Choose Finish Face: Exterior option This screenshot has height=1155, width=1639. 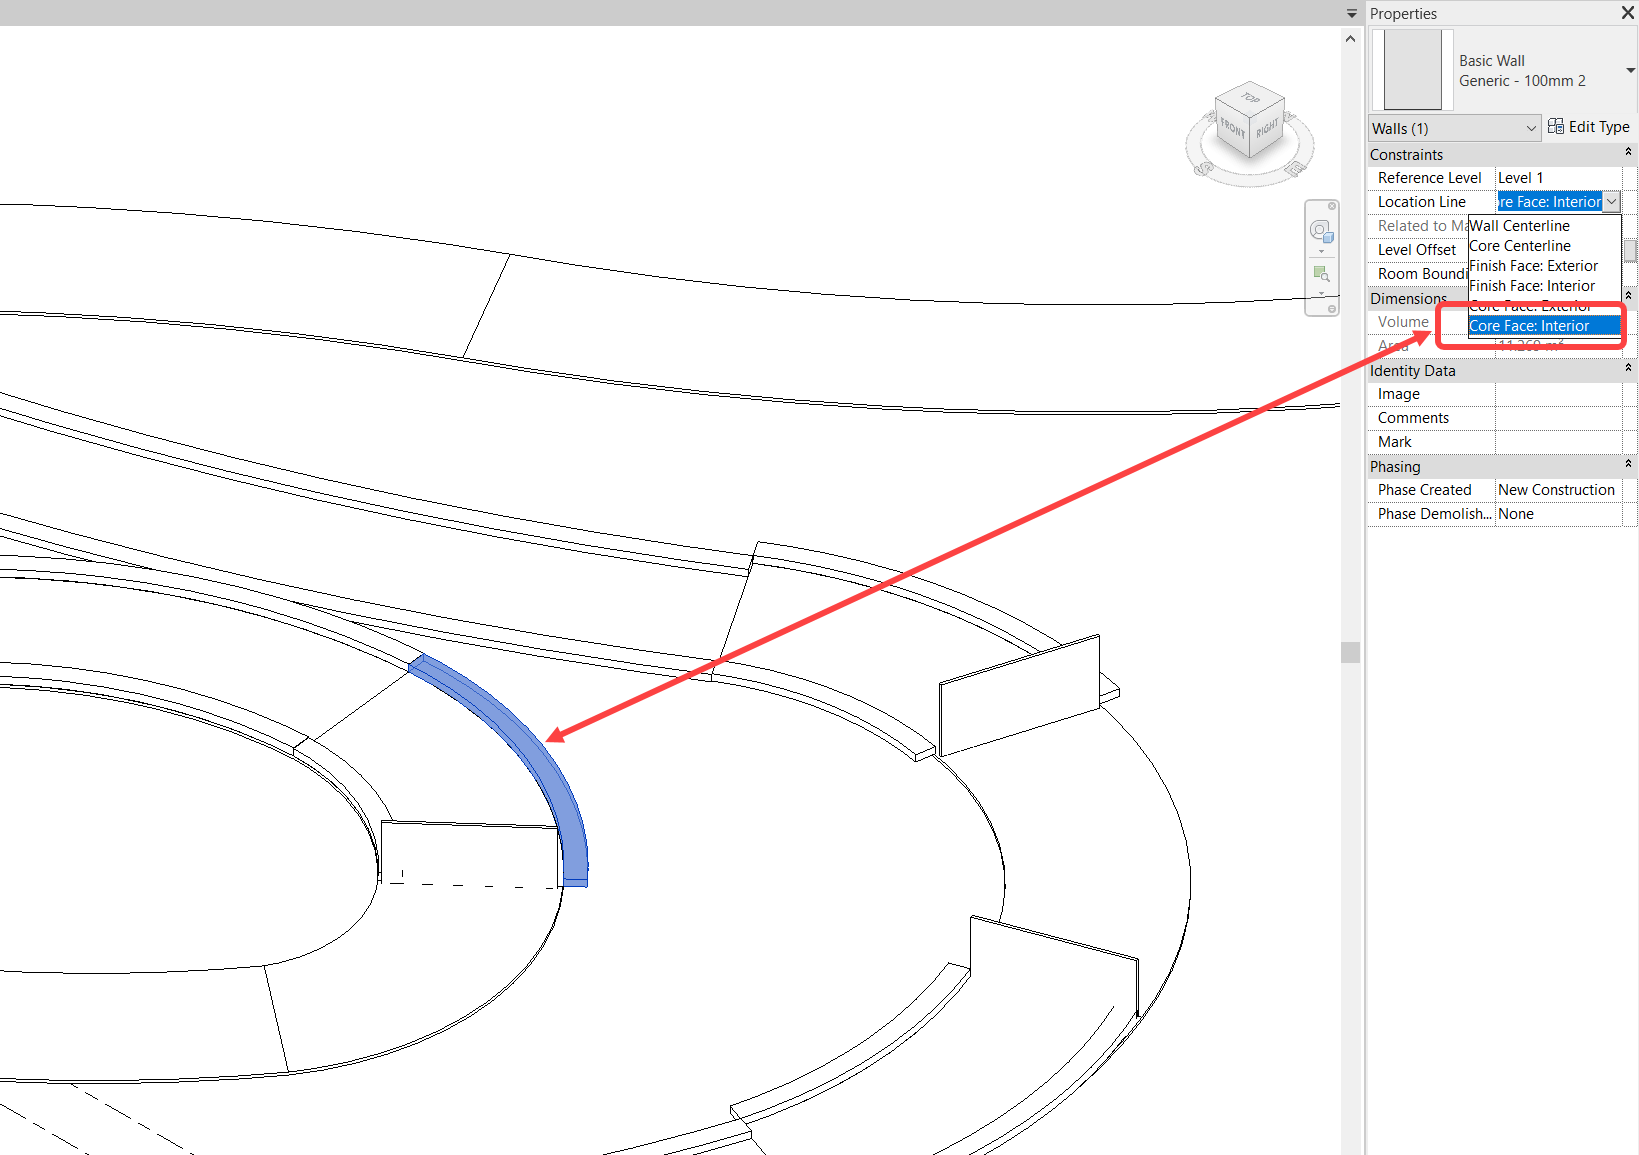[x=1533, y=265]
